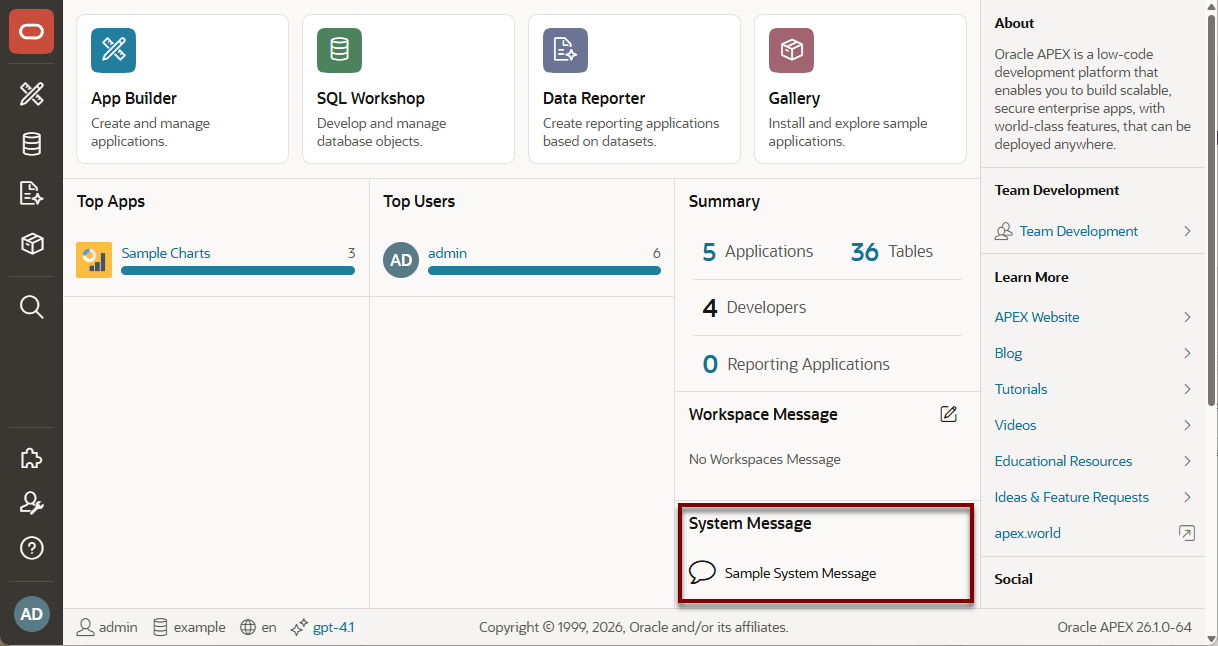Expand the Team Development chevron
1218x646 pixels.
tap(1187, 231)
